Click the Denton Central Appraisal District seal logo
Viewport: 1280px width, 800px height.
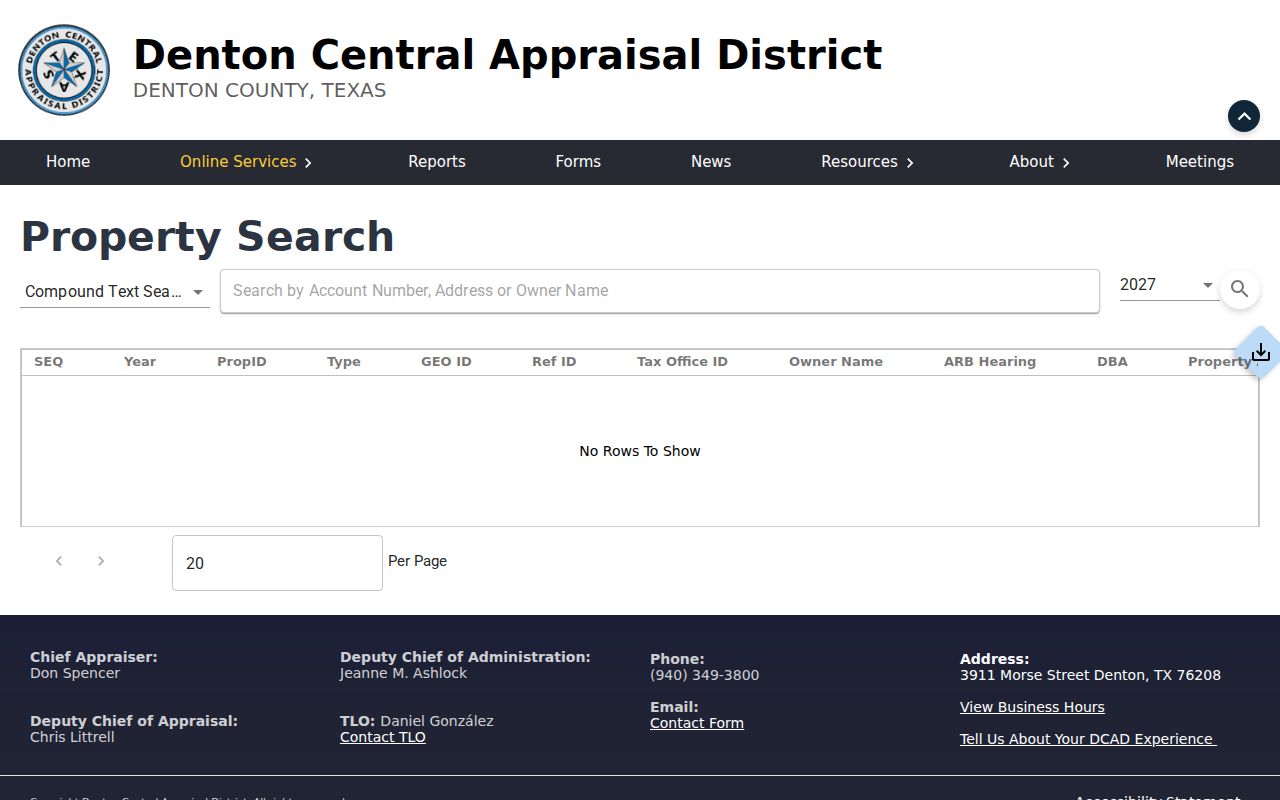pyautogui.click(x=64, y=70)
